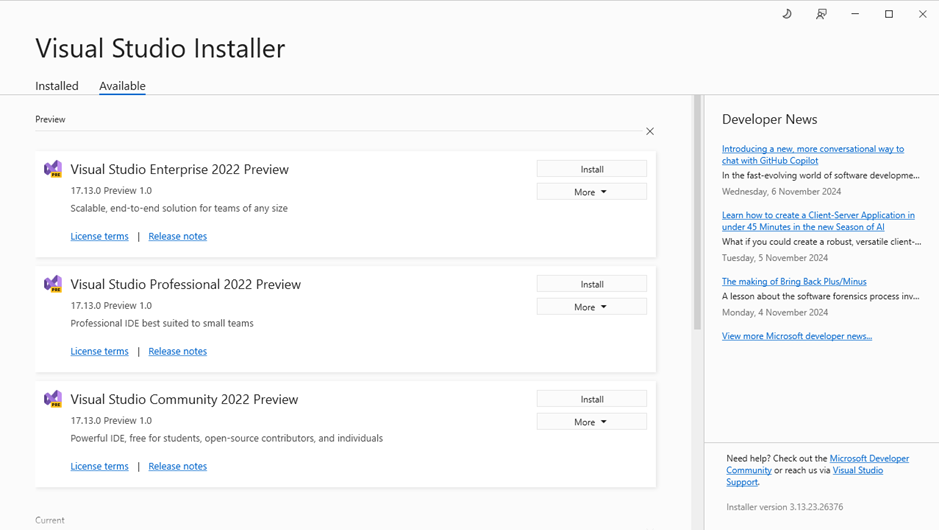939x530 pixels.
Task: Expand More dropdown for Community 2022 Preview
Action: pyautogui.click(x=592, y=422)
